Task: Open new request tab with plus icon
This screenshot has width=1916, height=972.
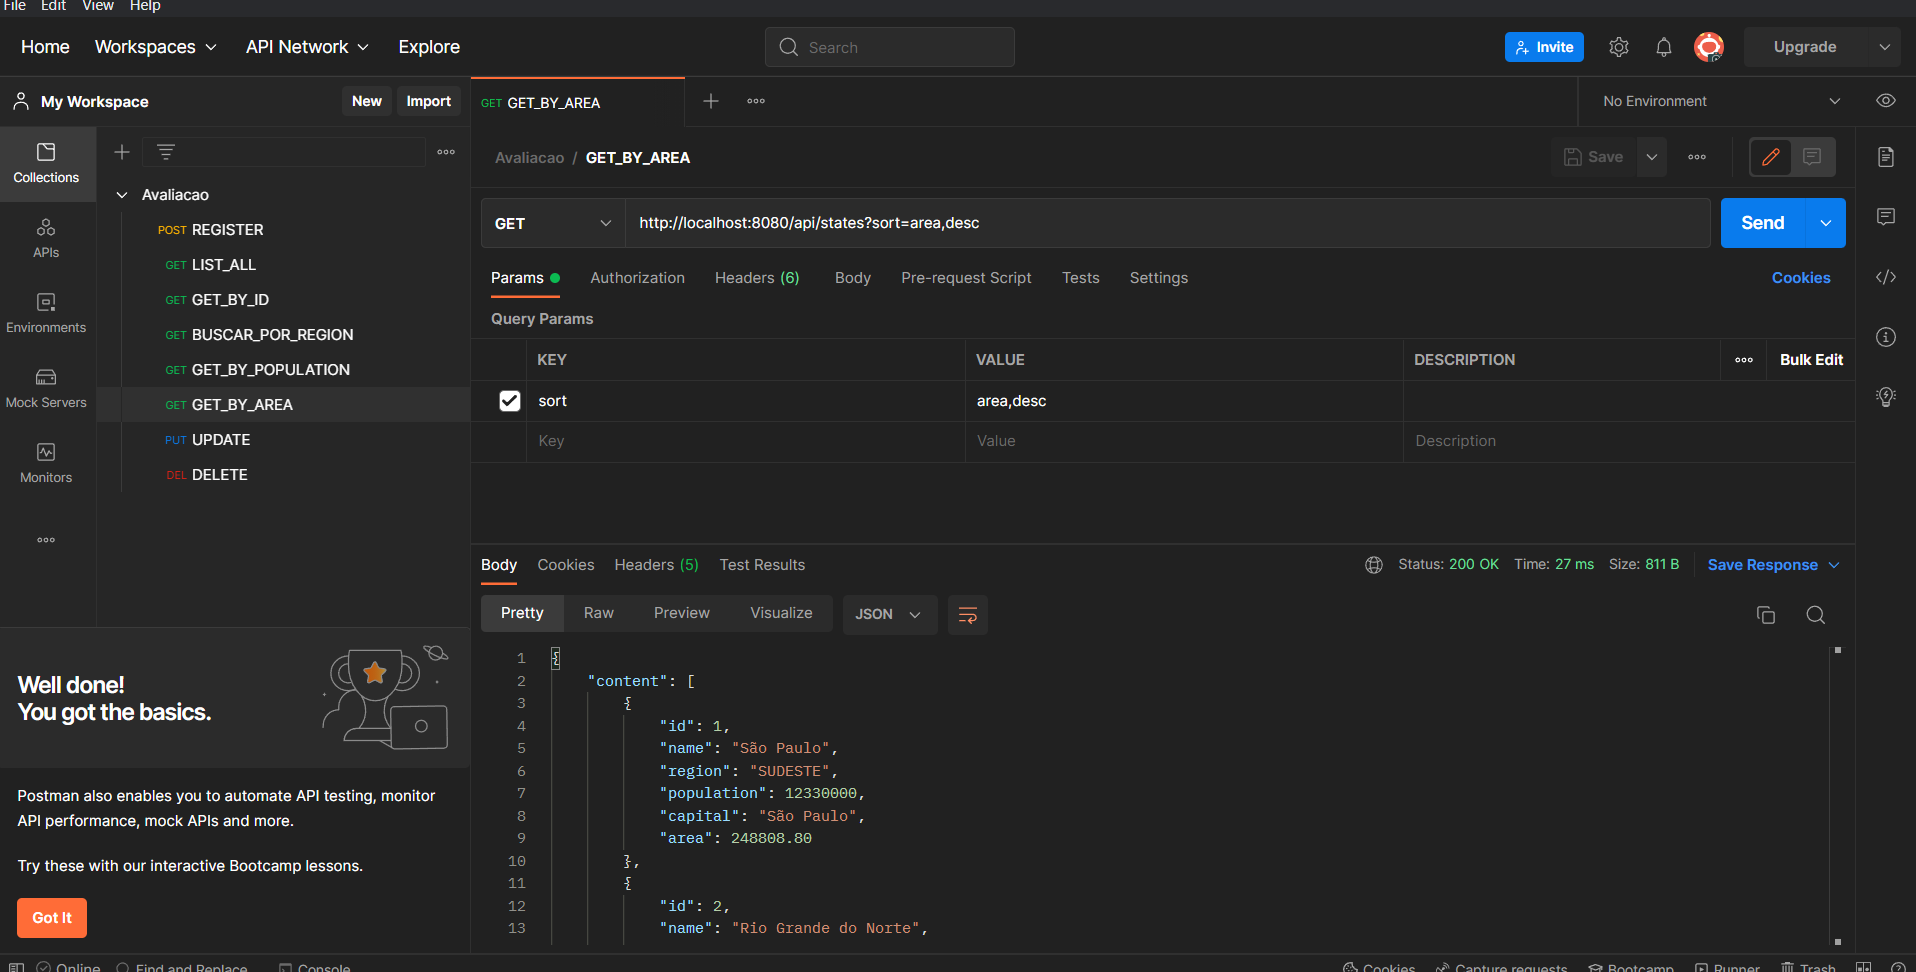Action: 711,101
